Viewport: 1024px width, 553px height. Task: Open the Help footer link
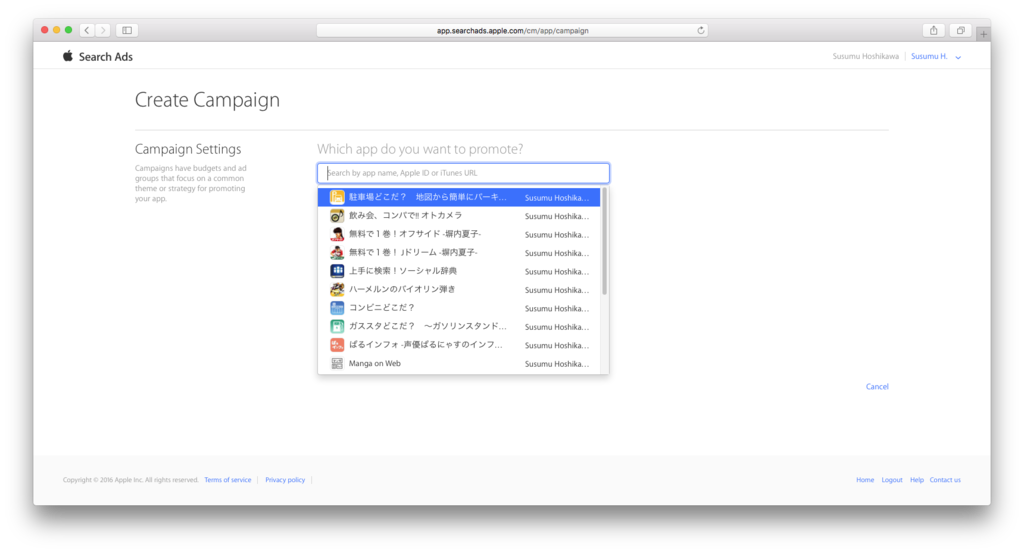917,480
